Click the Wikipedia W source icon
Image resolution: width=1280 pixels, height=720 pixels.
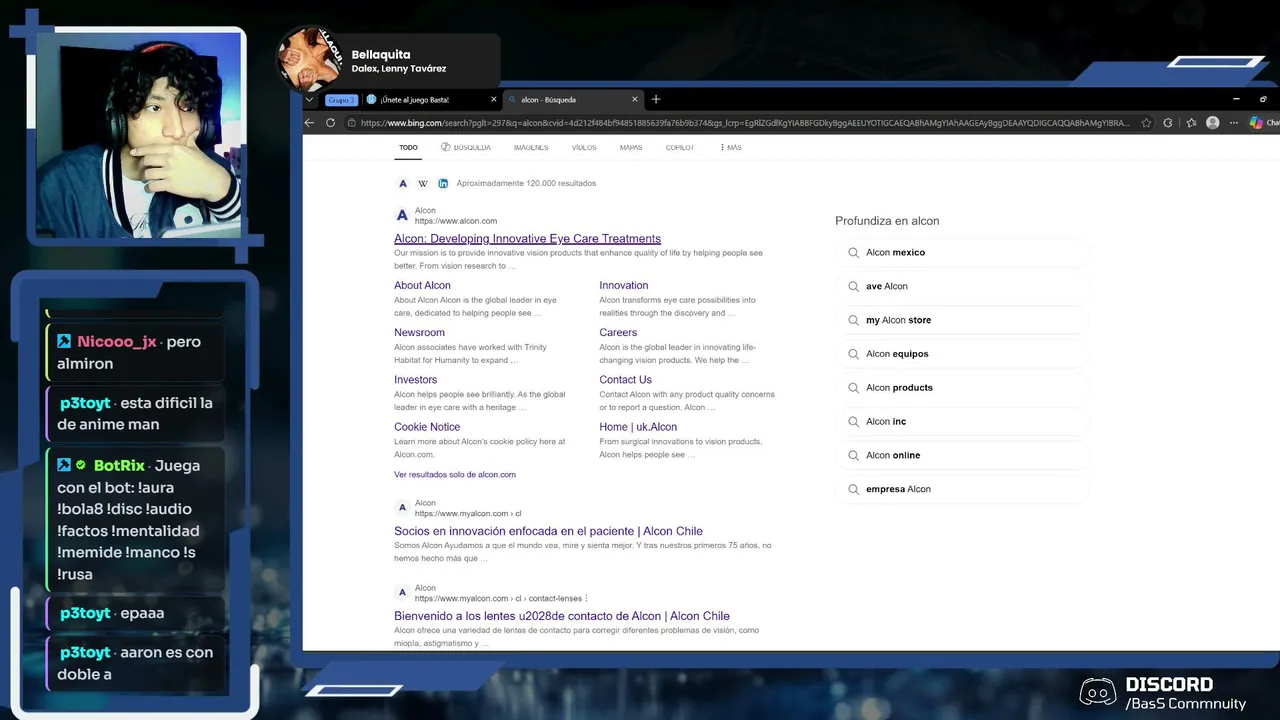click(423, 183)
